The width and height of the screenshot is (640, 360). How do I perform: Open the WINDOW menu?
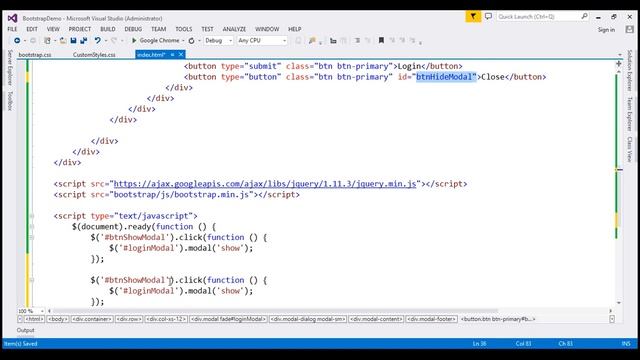267,29
